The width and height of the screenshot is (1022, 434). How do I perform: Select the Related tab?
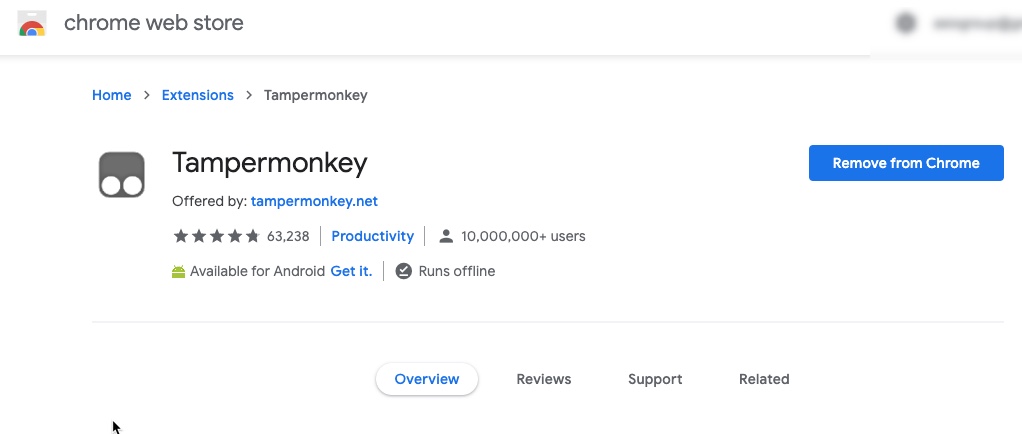coord(764,379)
